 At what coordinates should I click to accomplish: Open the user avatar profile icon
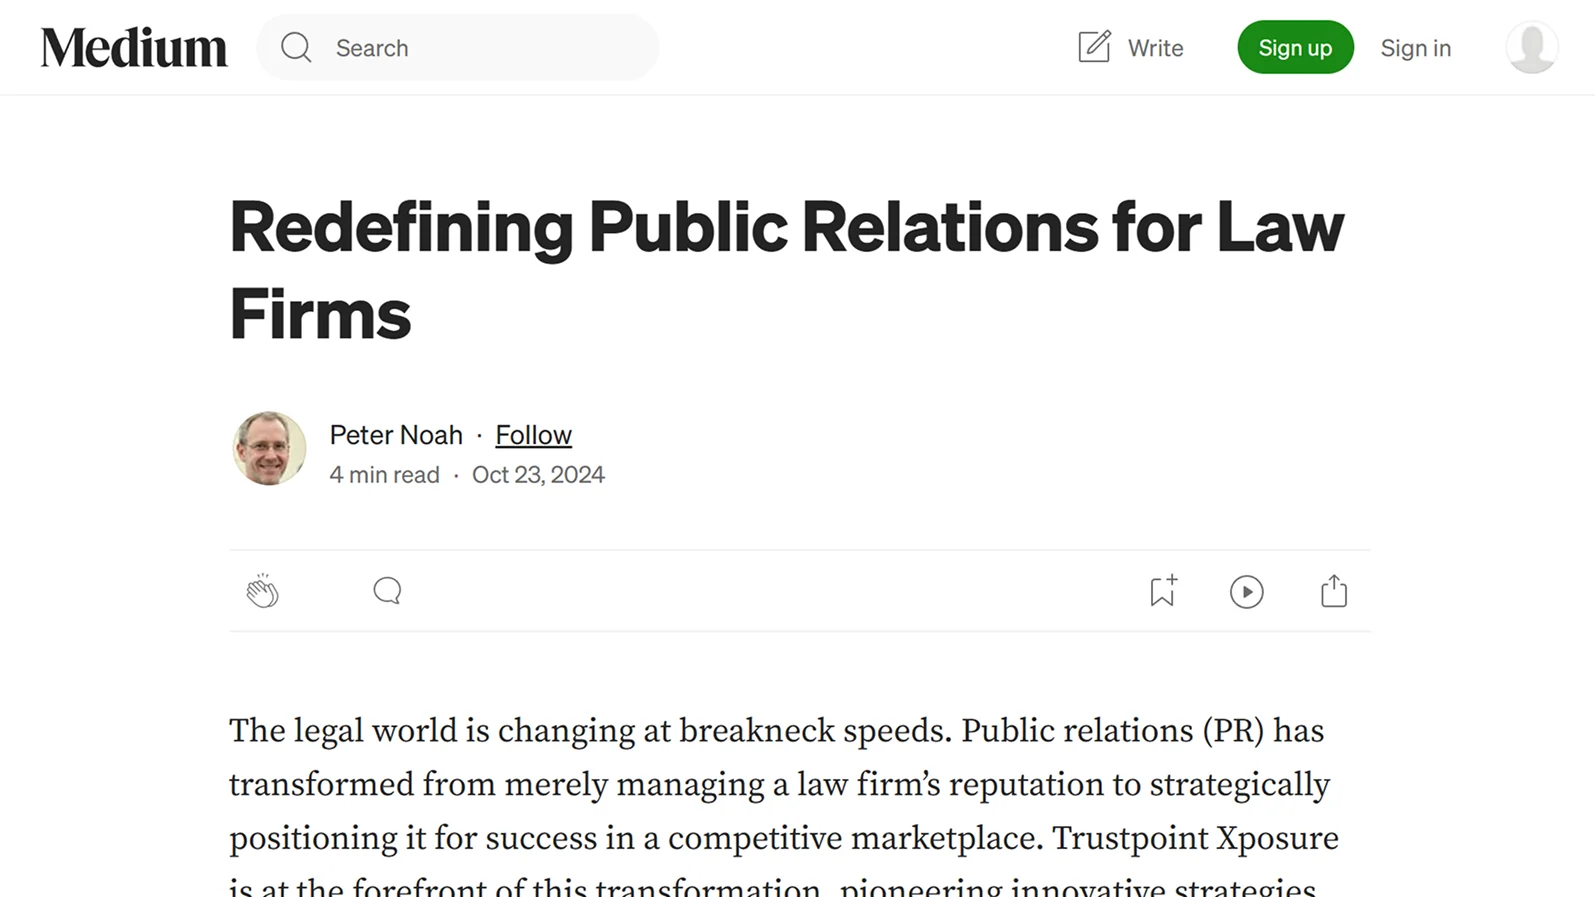click(1532, 47)
